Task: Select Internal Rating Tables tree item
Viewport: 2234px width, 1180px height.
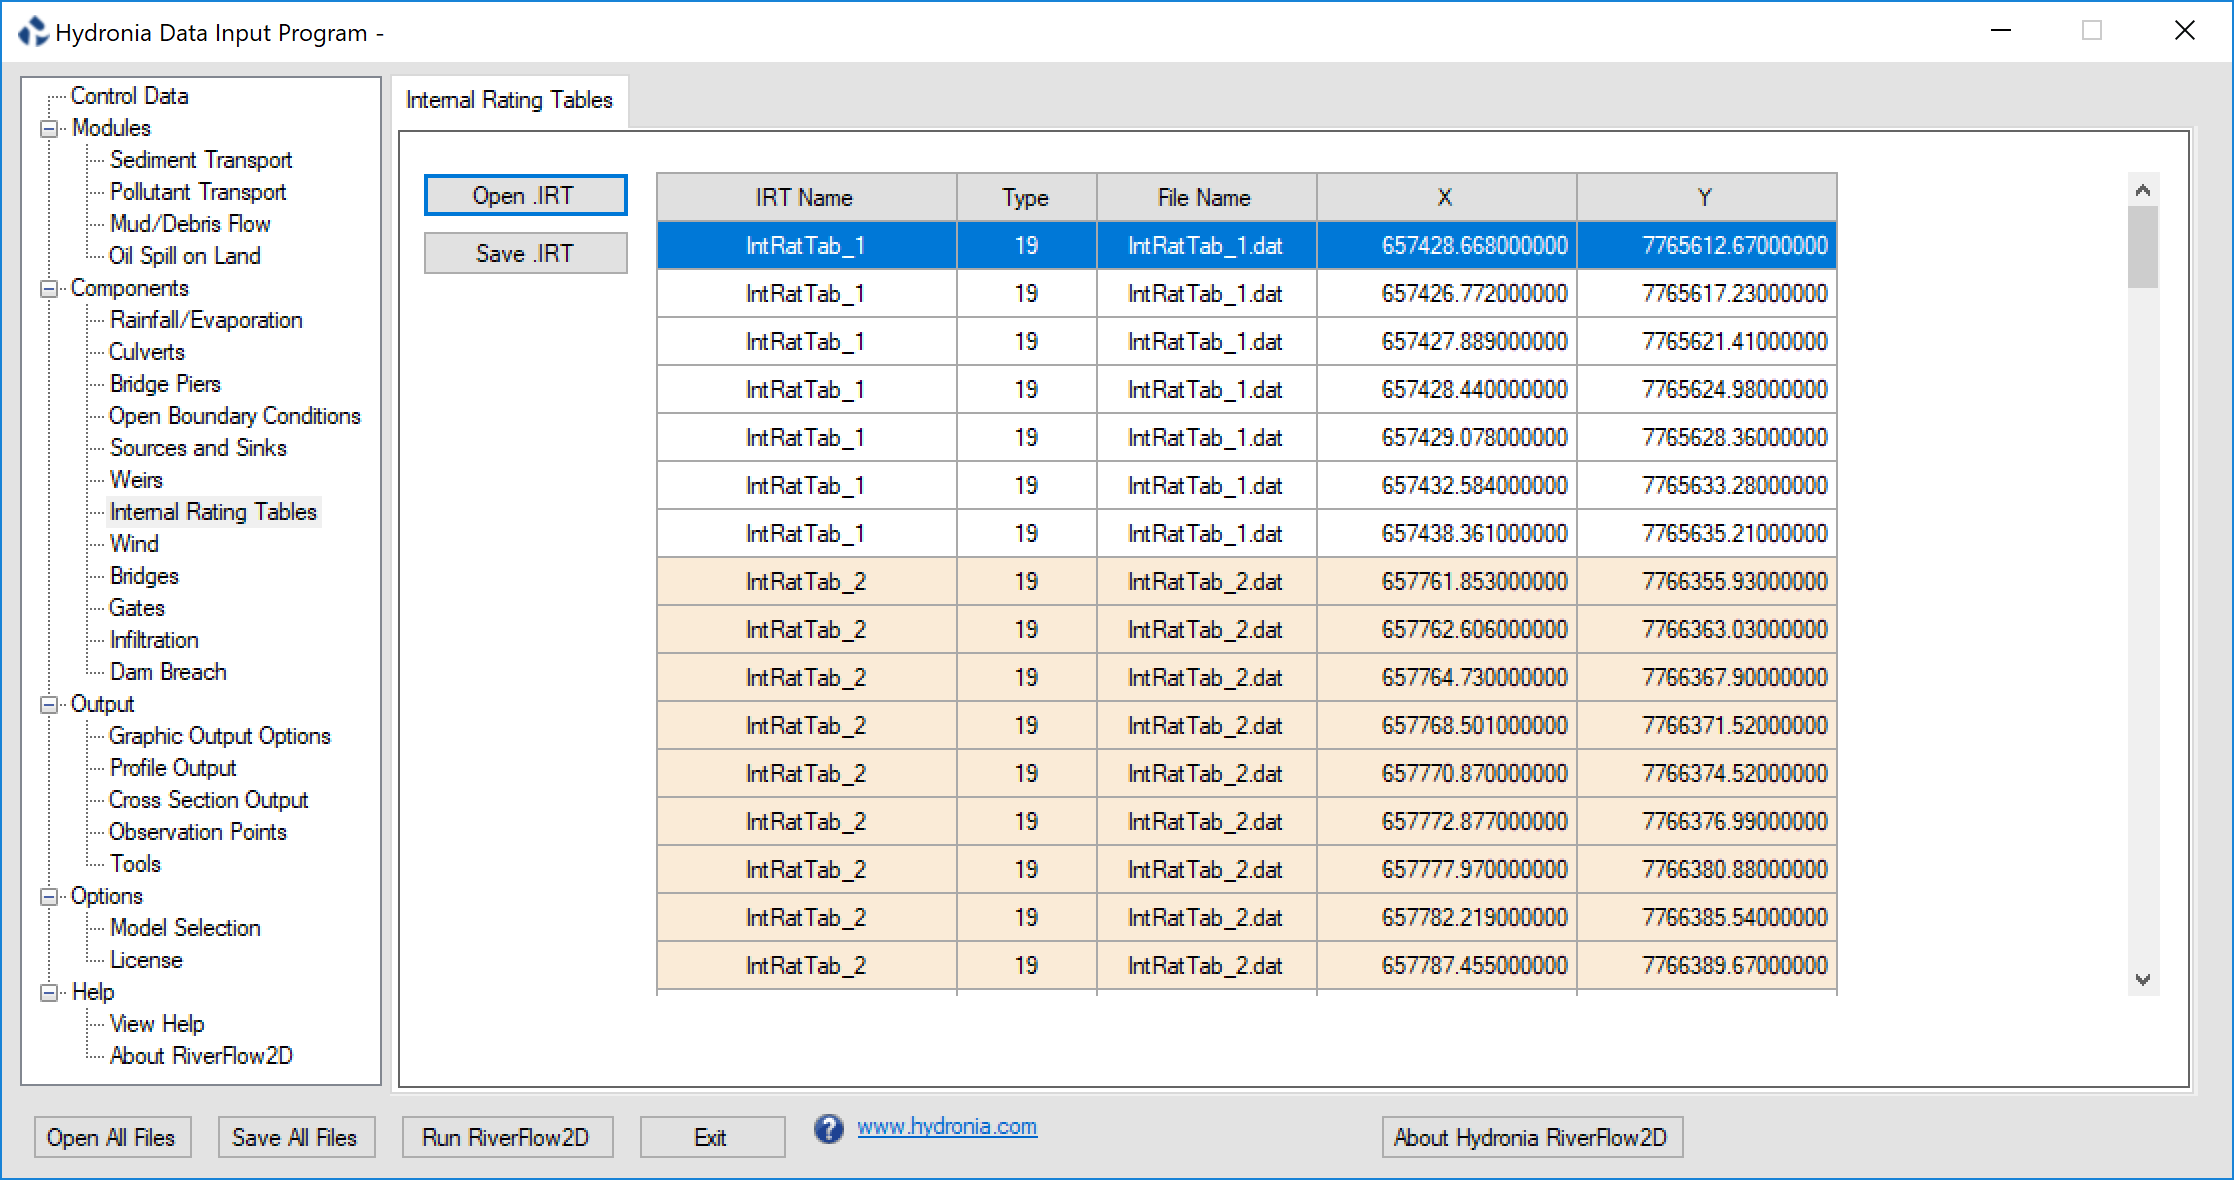Action: pos(213,512)
